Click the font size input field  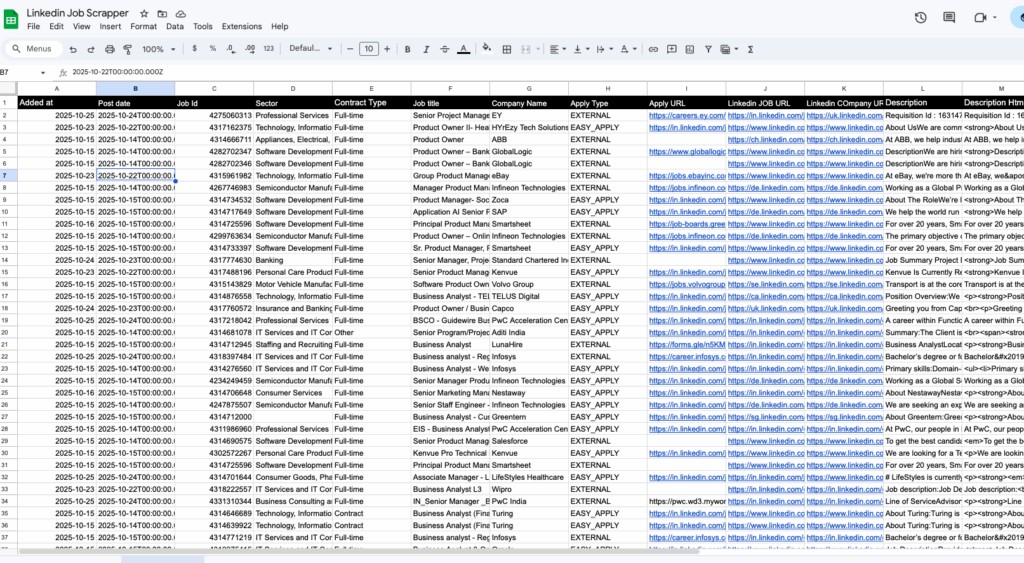(368, 49)
